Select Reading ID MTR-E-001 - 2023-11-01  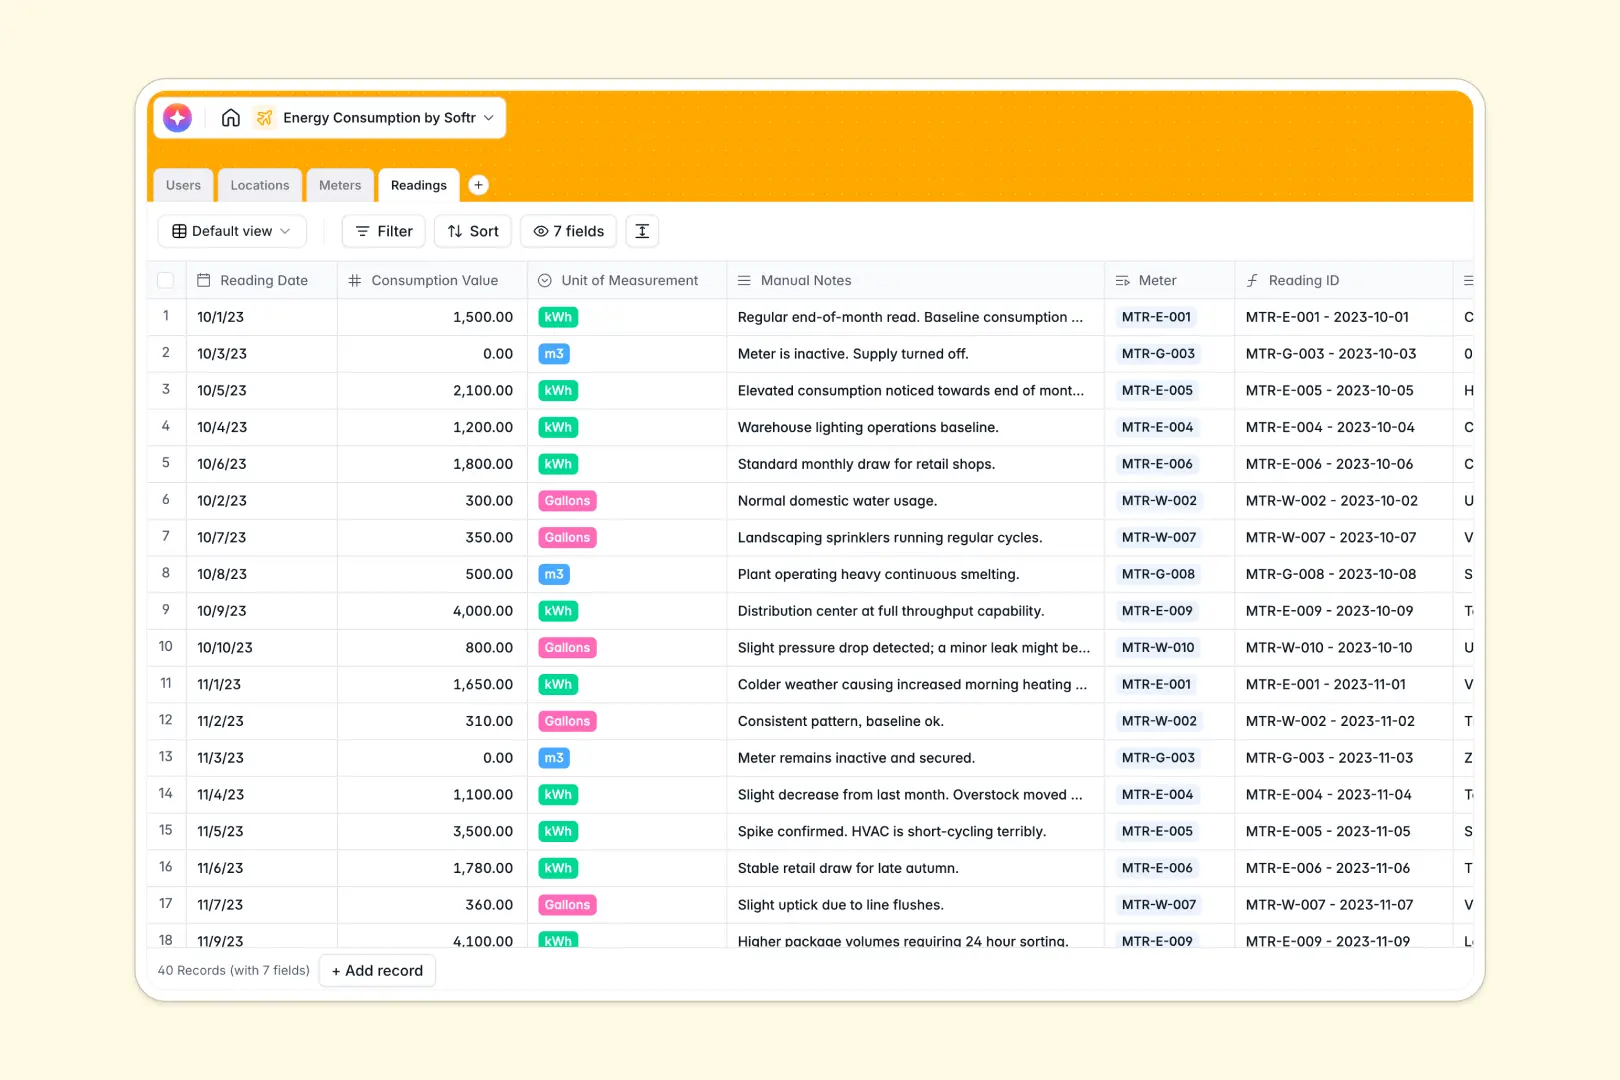click(x=1343, y=685)
